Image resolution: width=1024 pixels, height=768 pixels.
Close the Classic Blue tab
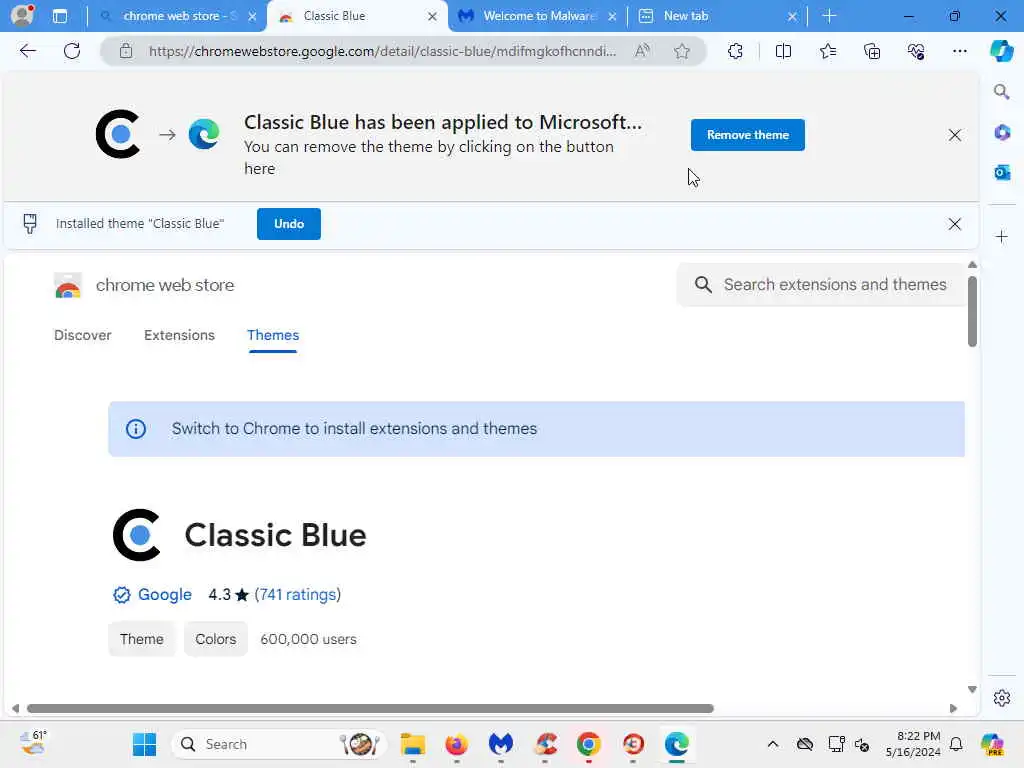coord(432,16)
